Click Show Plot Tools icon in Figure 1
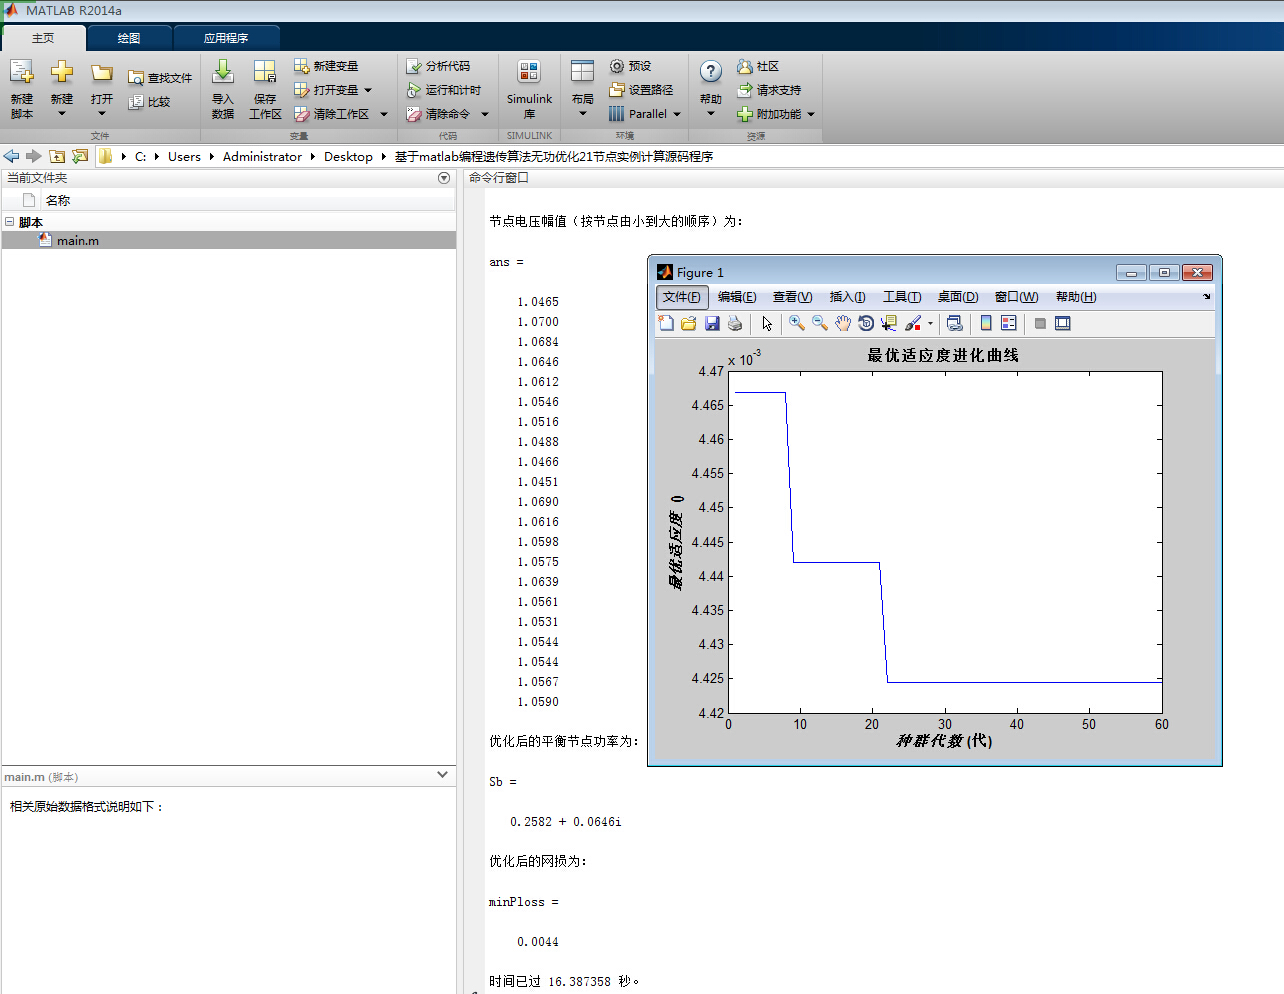Screen dimensions: 1284x994 (1063, 323)
